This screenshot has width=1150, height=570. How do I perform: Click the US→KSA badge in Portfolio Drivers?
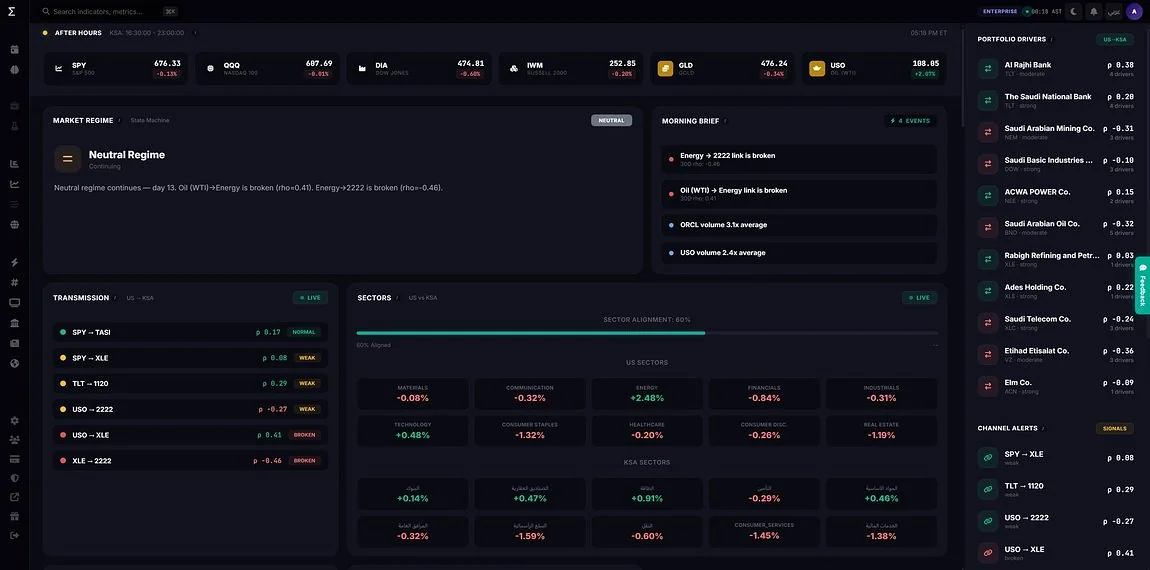[x=1115, y=40]
